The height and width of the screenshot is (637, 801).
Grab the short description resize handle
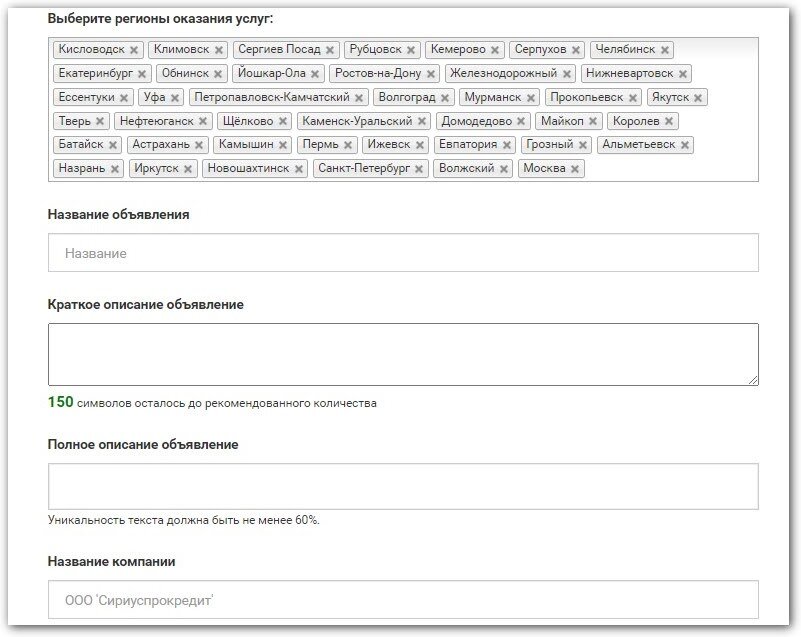click(x=753, y=380)
